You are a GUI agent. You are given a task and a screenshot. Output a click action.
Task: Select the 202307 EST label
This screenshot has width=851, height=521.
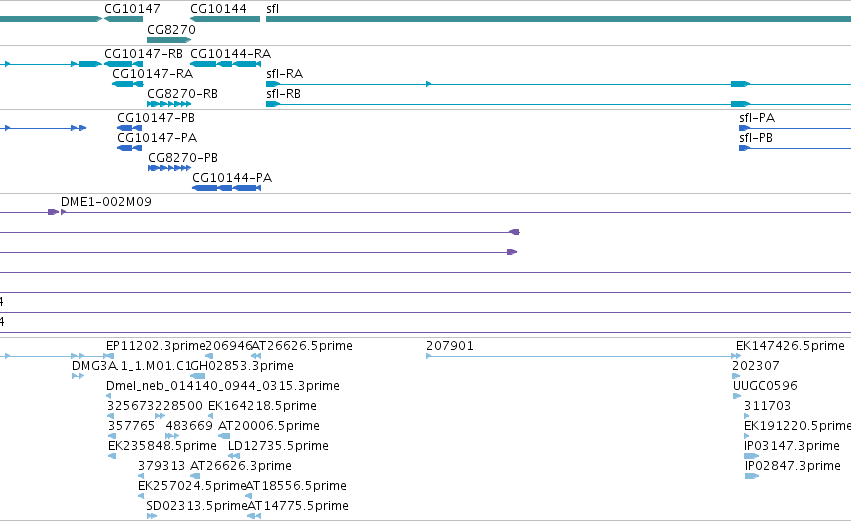pyautogui.click(x=755, y=365)
